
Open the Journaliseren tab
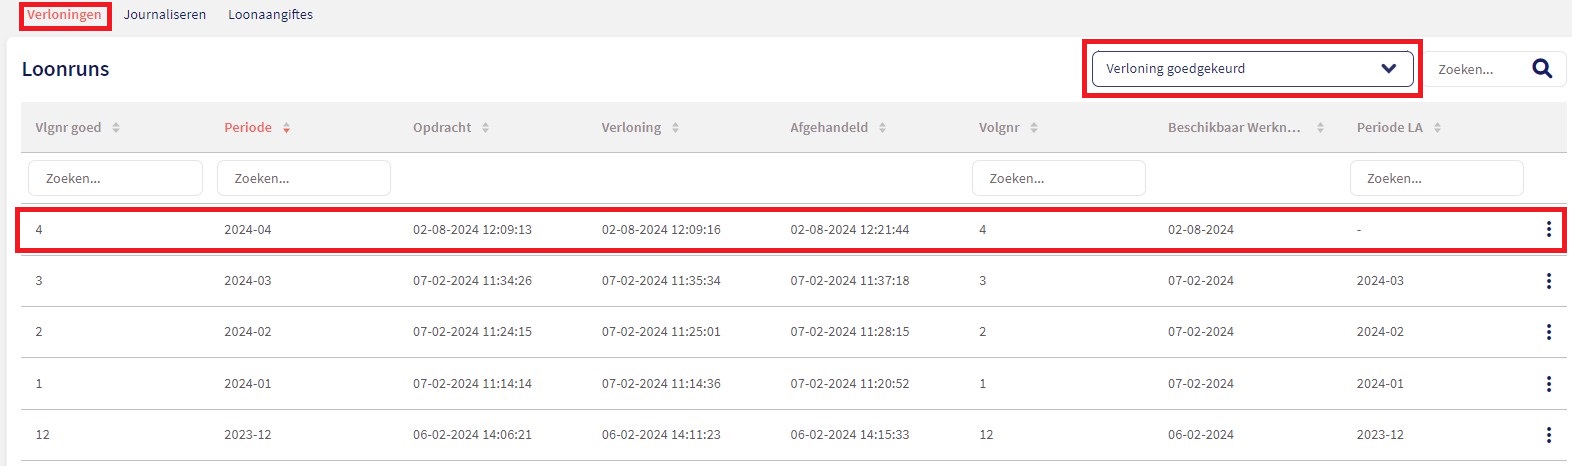(165, 15)
